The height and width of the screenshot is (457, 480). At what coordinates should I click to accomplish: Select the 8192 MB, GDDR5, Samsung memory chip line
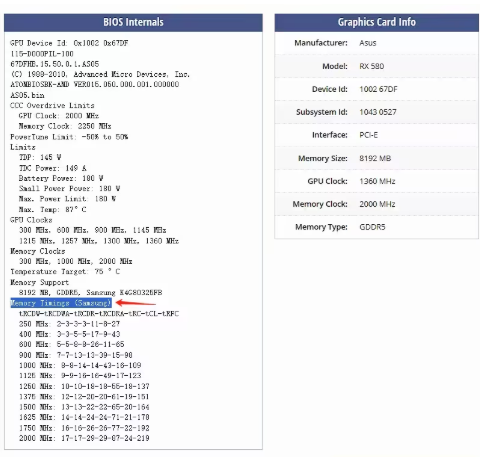coord(90,292)
